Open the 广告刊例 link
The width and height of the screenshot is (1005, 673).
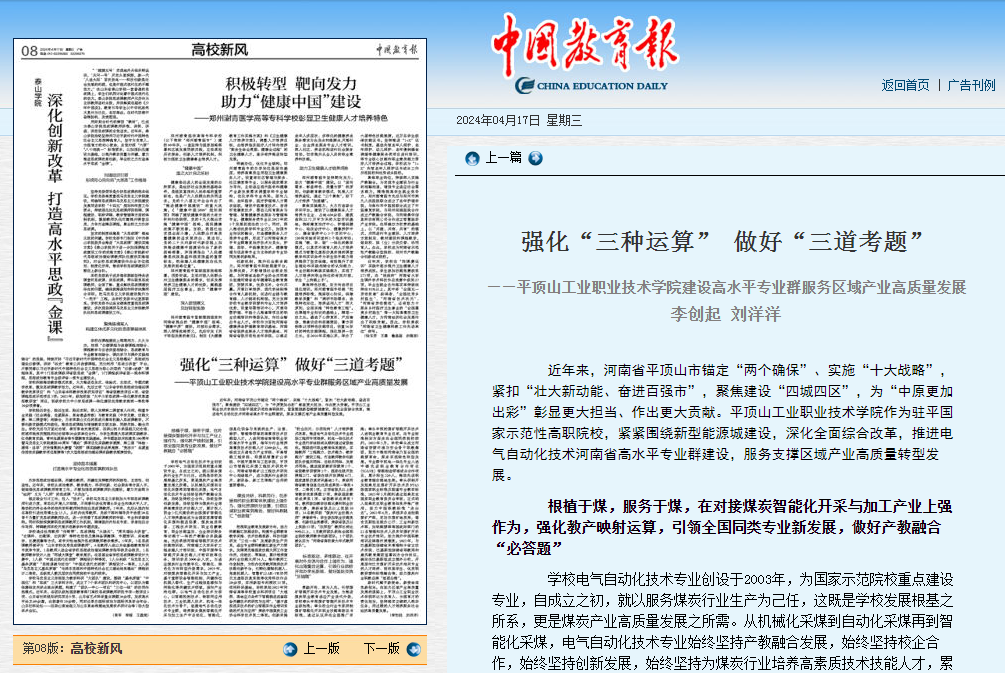pos(971,85)
